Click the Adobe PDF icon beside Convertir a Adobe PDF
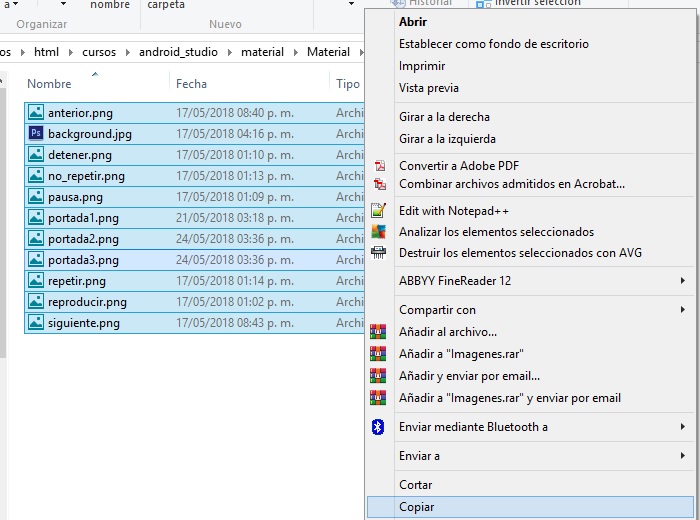 pyautogui.click(x=379, y=166)
